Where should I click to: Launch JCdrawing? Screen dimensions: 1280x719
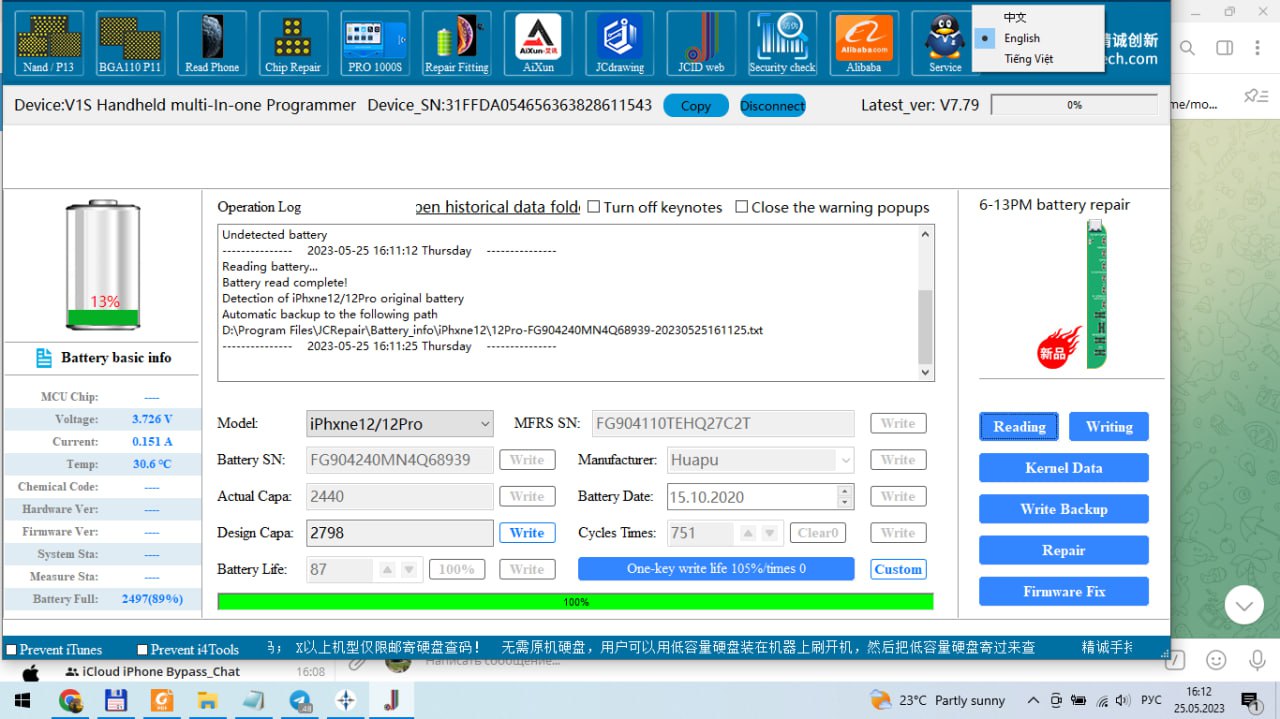620,43
